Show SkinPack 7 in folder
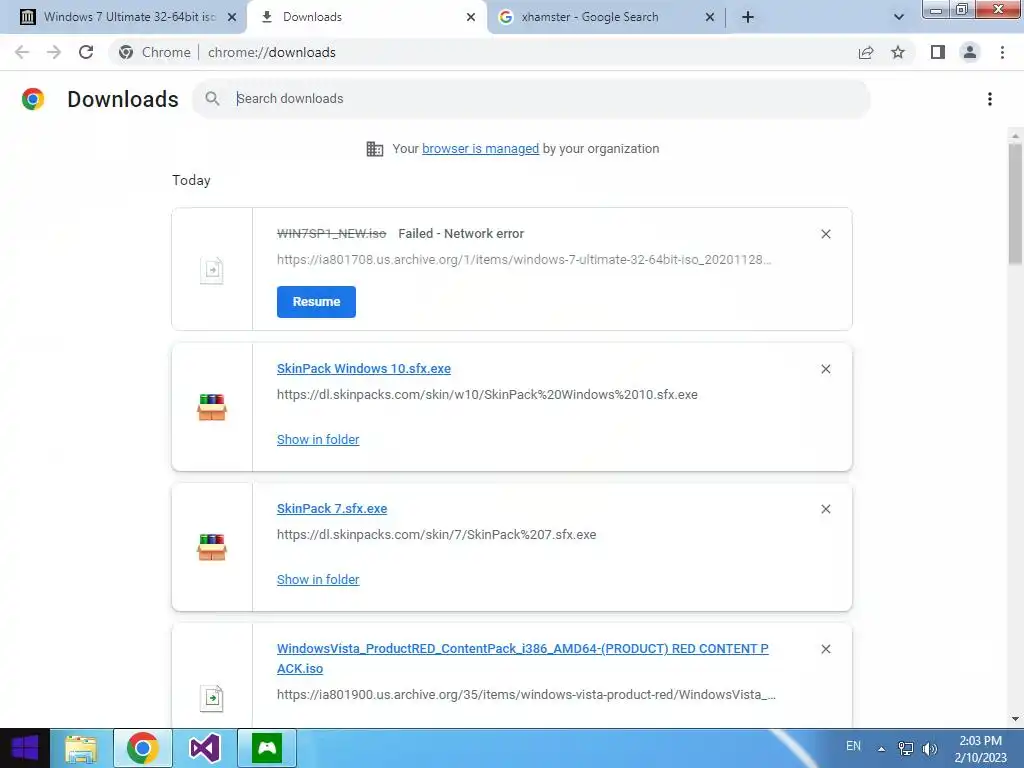This screenshot has height=768, width=1024. pyautogui.click(x=318, y=579)
